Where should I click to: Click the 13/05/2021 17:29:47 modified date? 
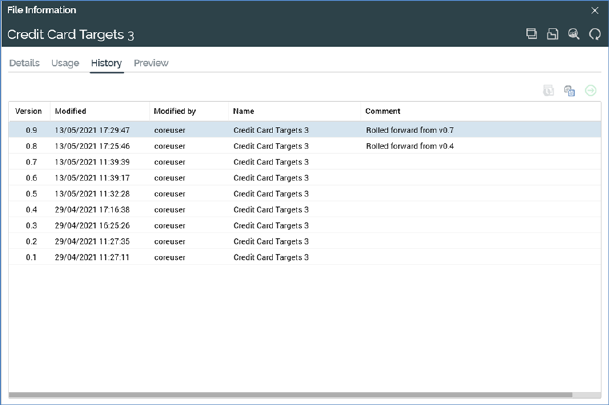pos(92,130)
